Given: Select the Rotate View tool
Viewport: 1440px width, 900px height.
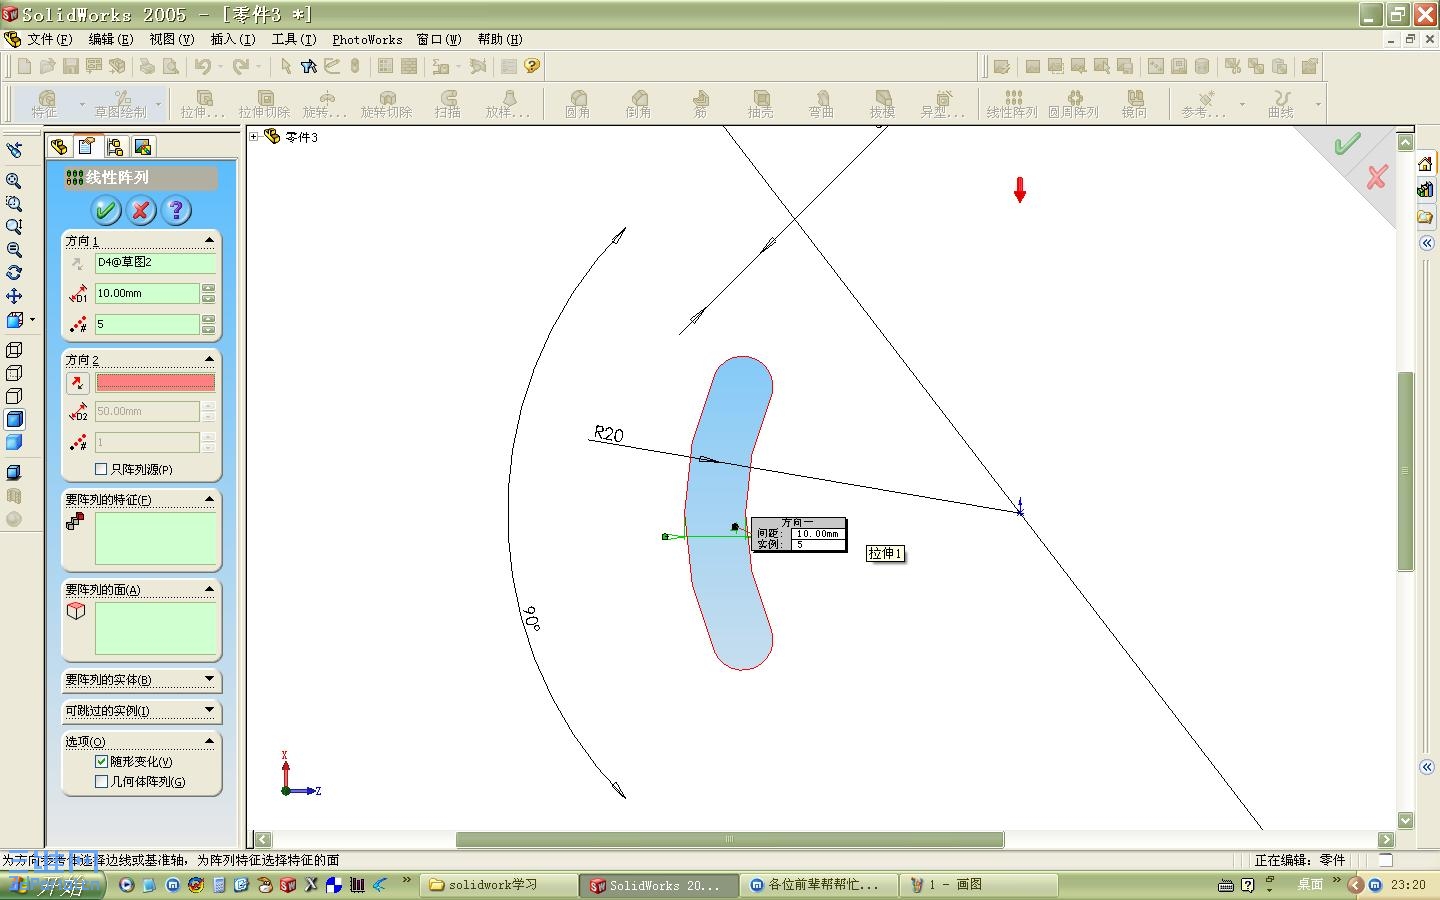Looking at the screenshot, I should point(14,273).
